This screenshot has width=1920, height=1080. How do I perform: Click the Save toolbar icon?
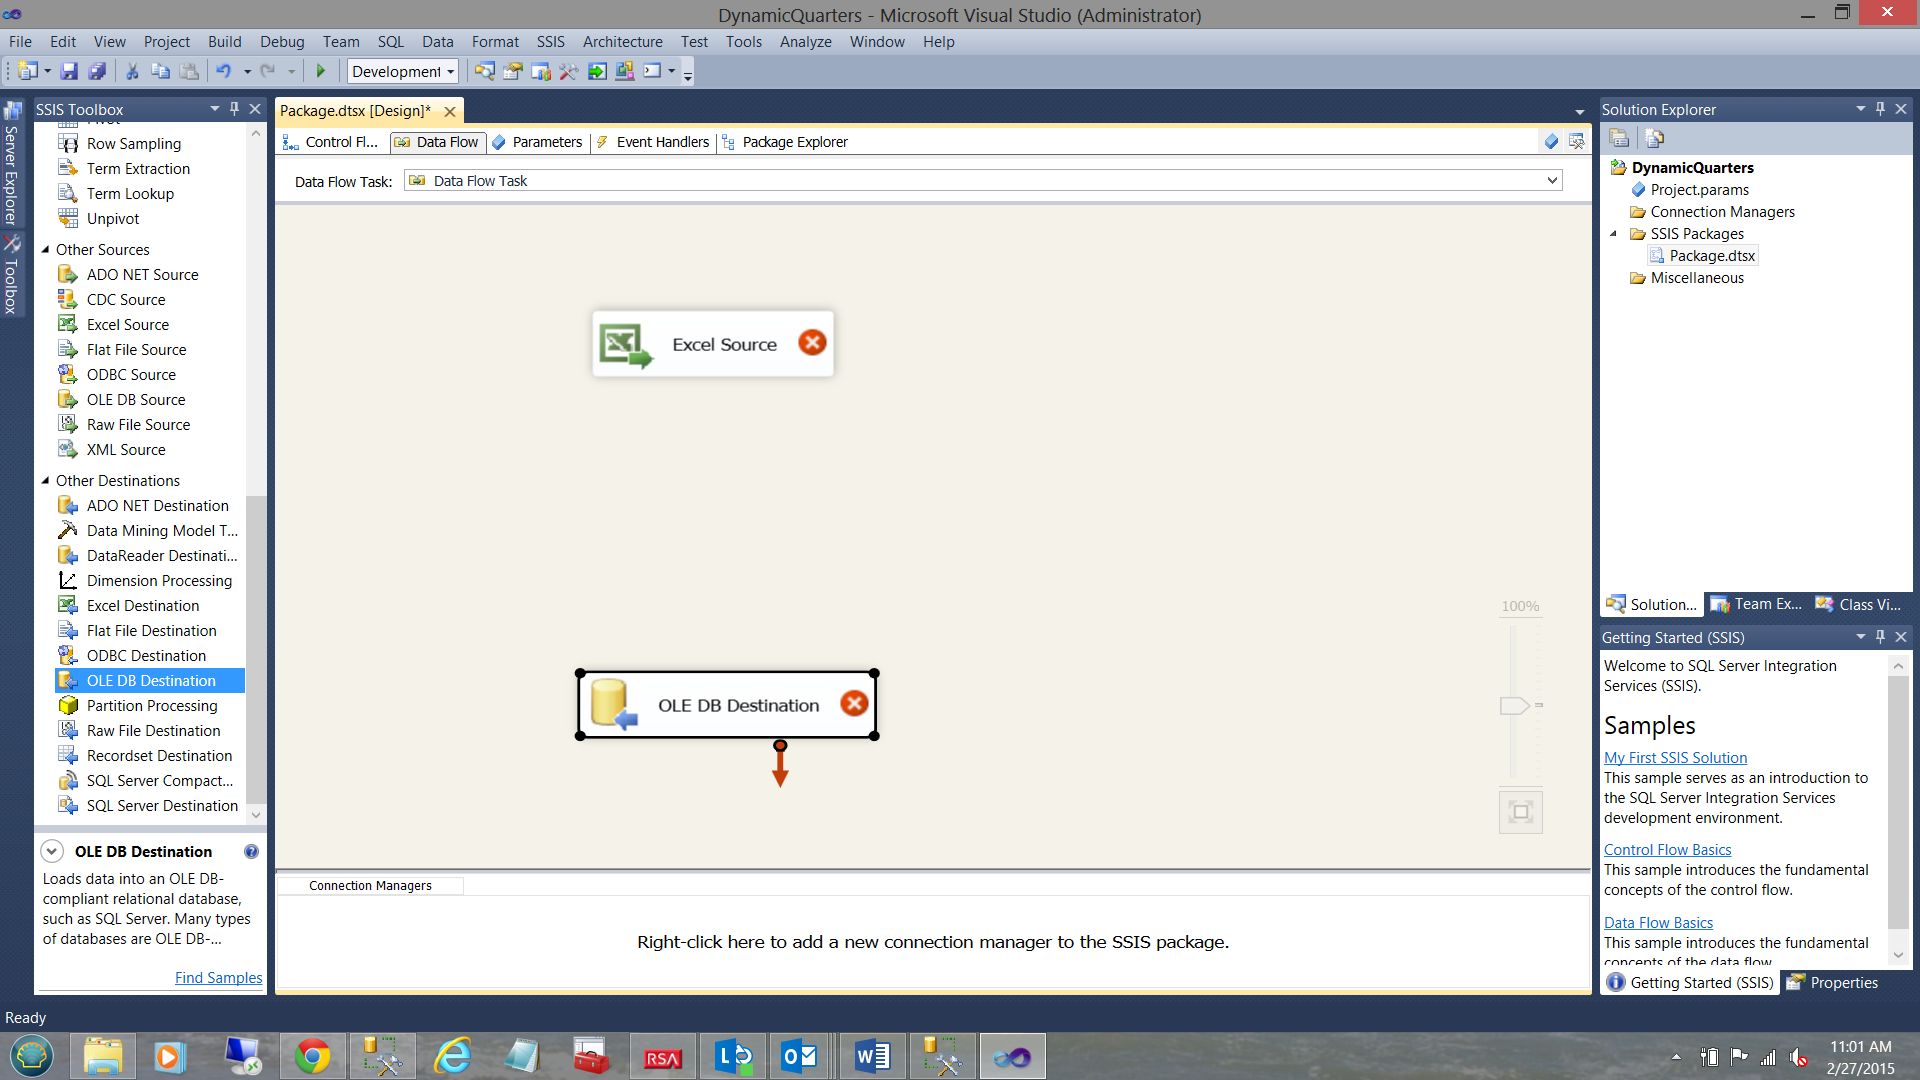point(69,71)
